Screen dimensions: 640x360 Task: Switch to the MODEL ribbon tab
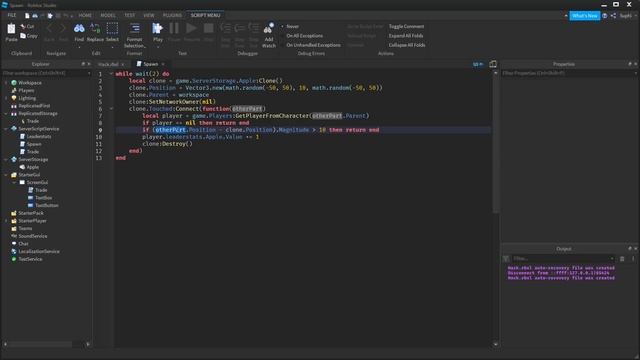tap(108, 16)
